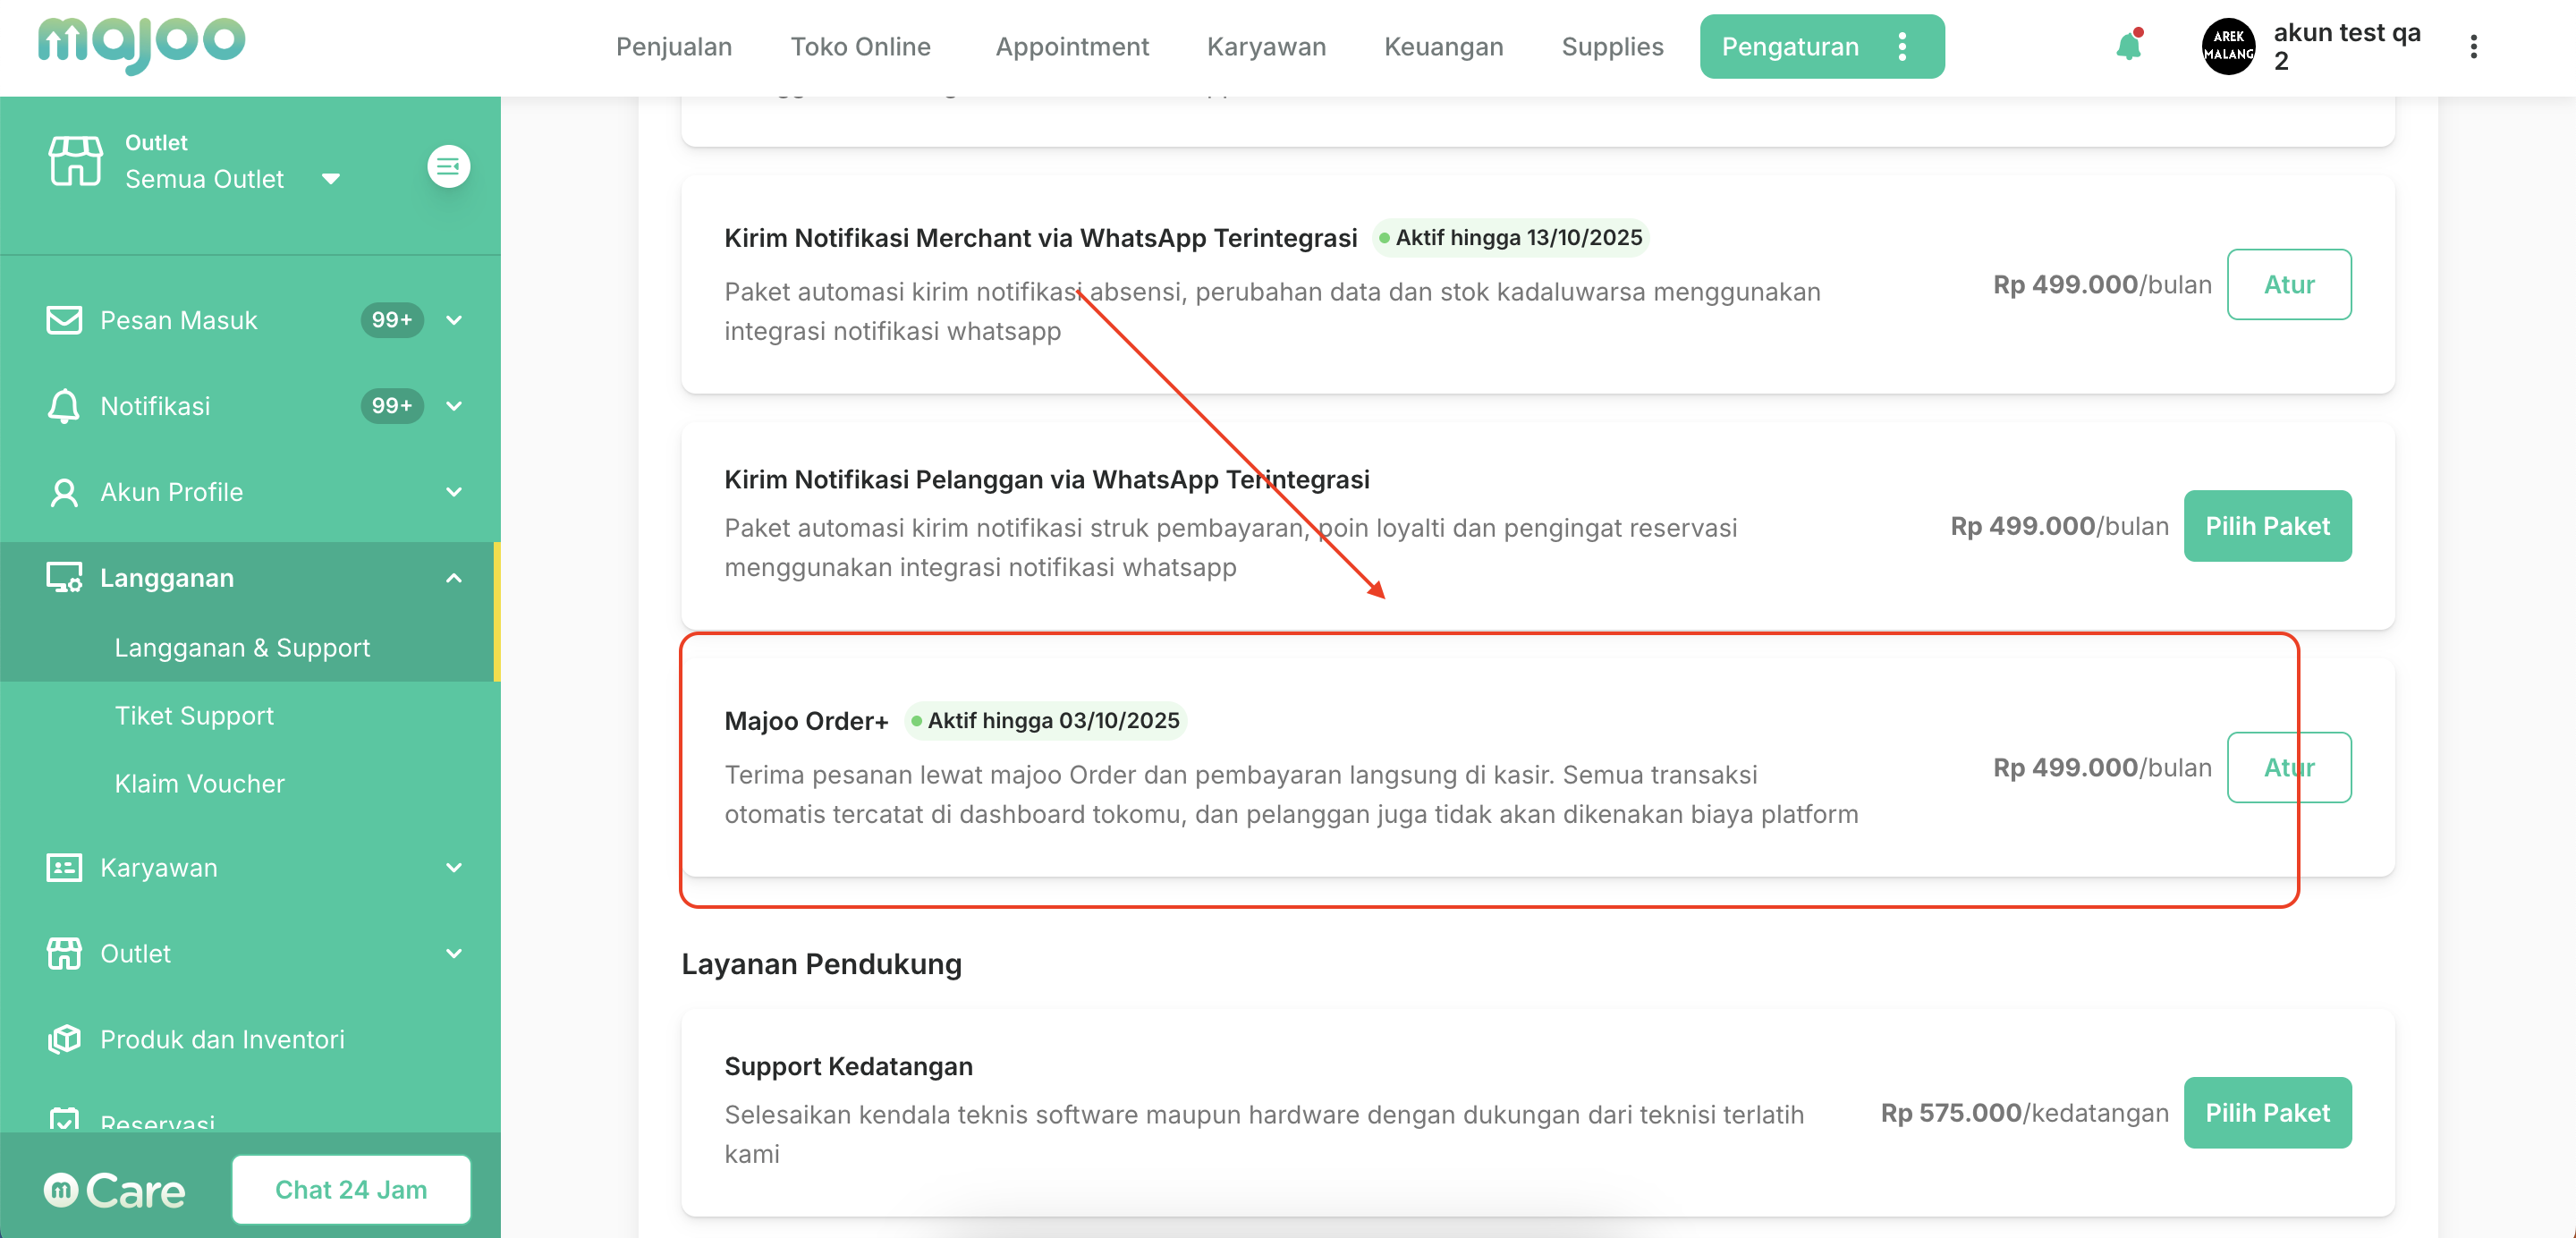Click Atur for Majoo Order+
Screen dimensions: 2576x1238
2289,768
